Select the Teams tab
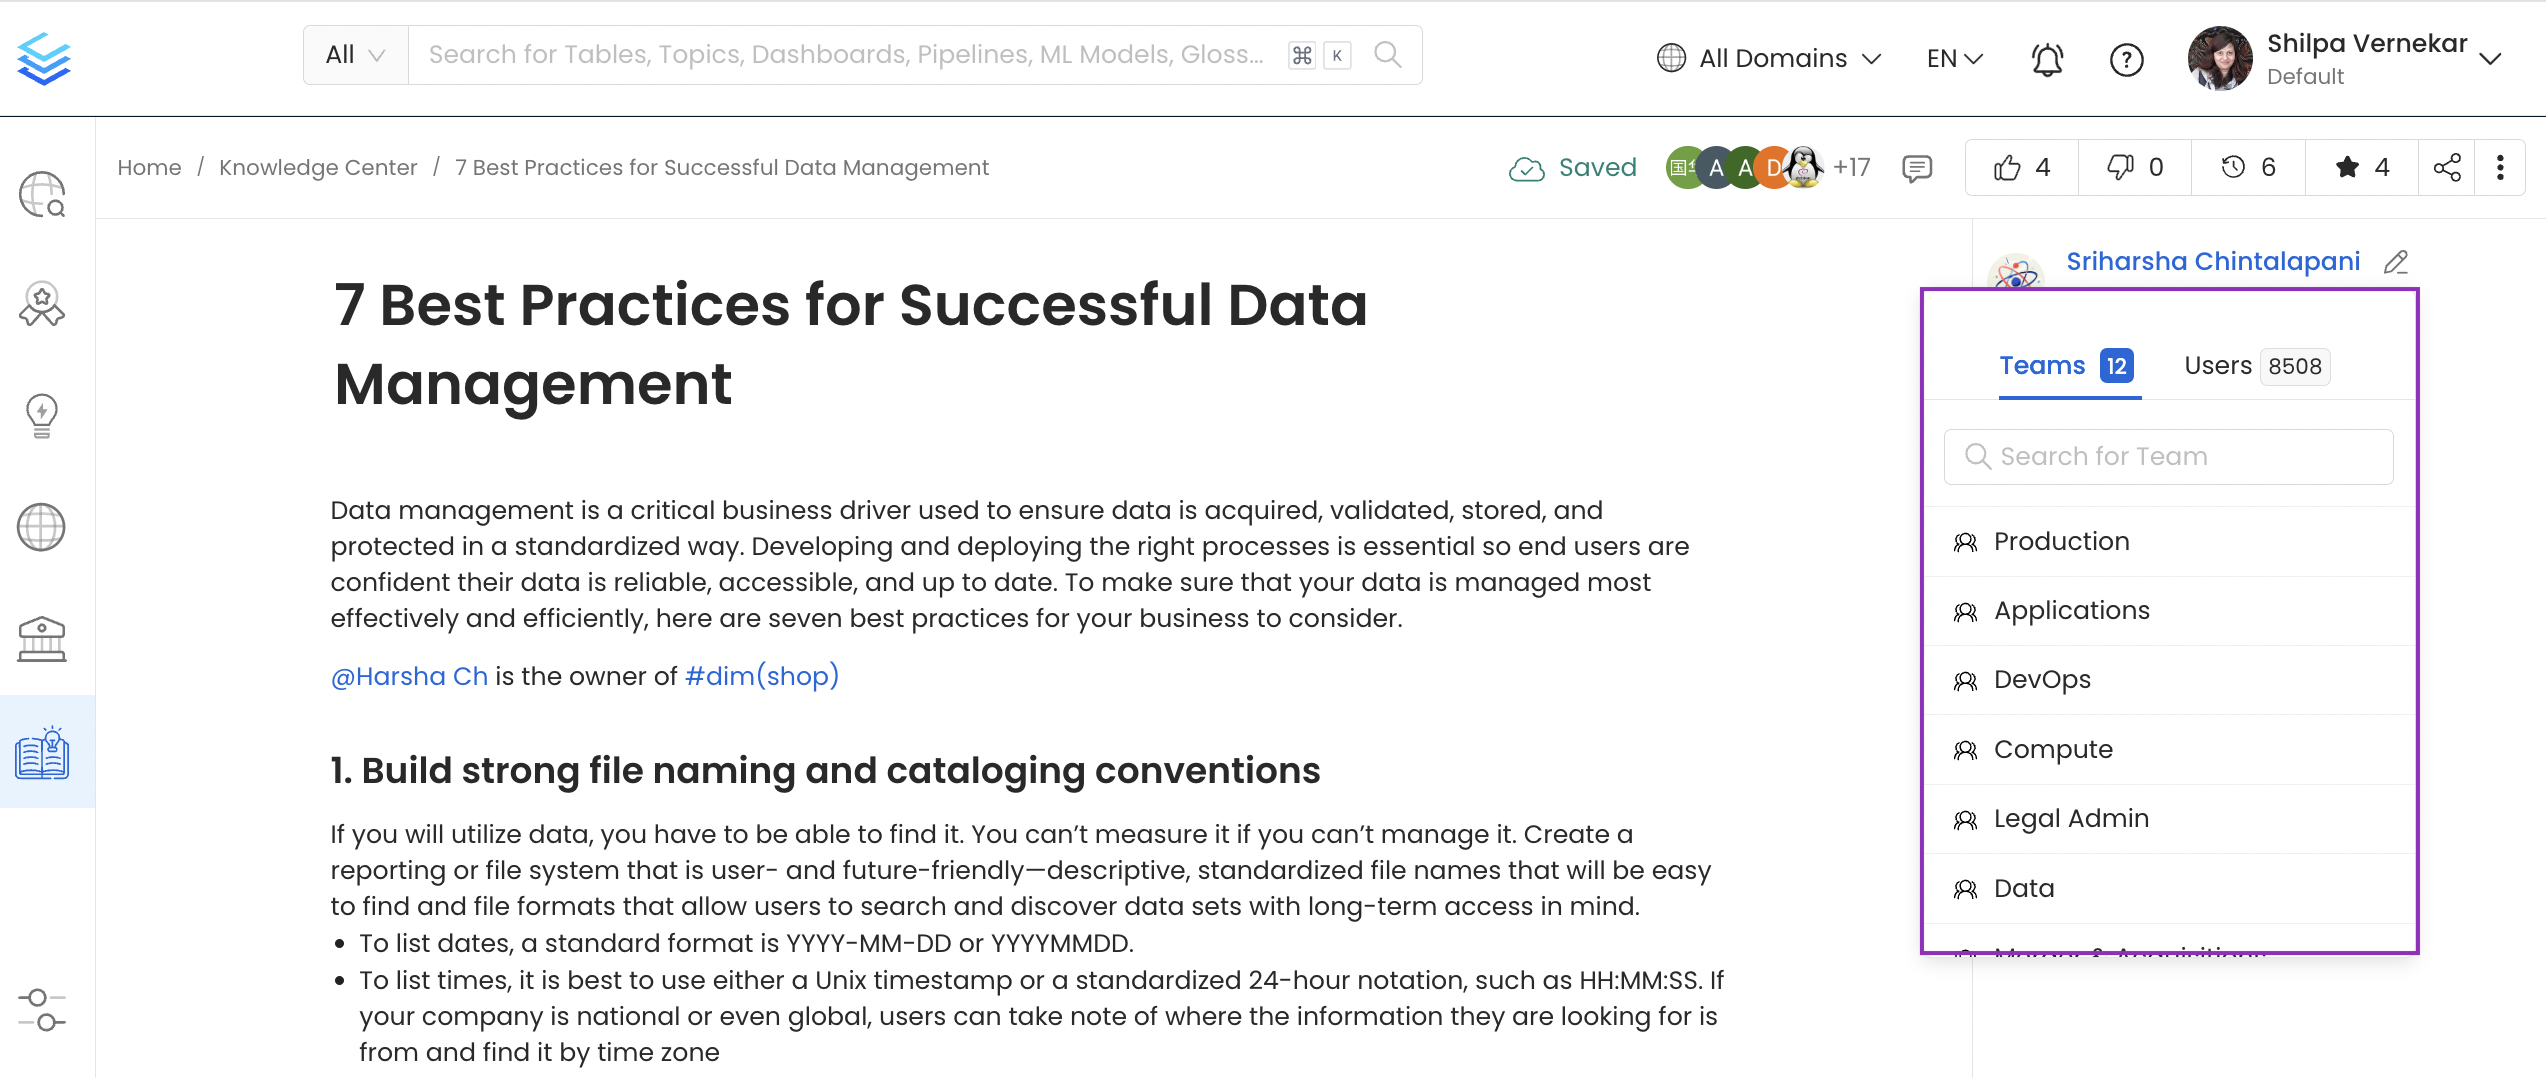Image resolution: width=2546 pixels, height=1078 pixels. [x=2065, y=366]
